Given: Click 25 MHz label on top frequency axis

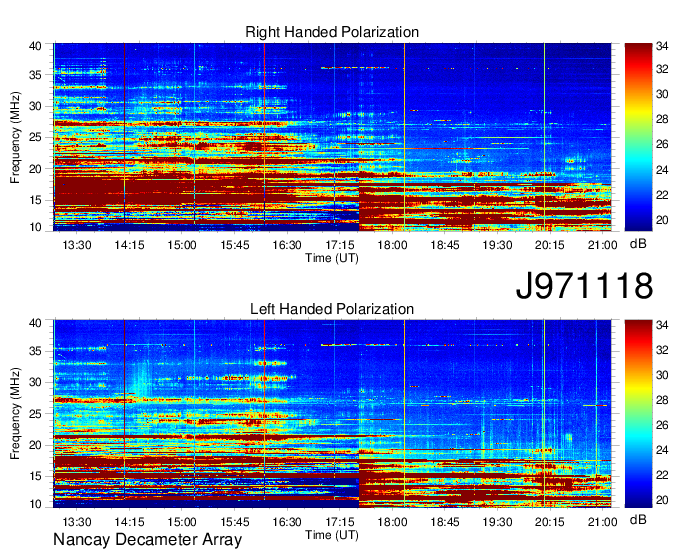Looking at the screenshot, I should click(36, 137).
